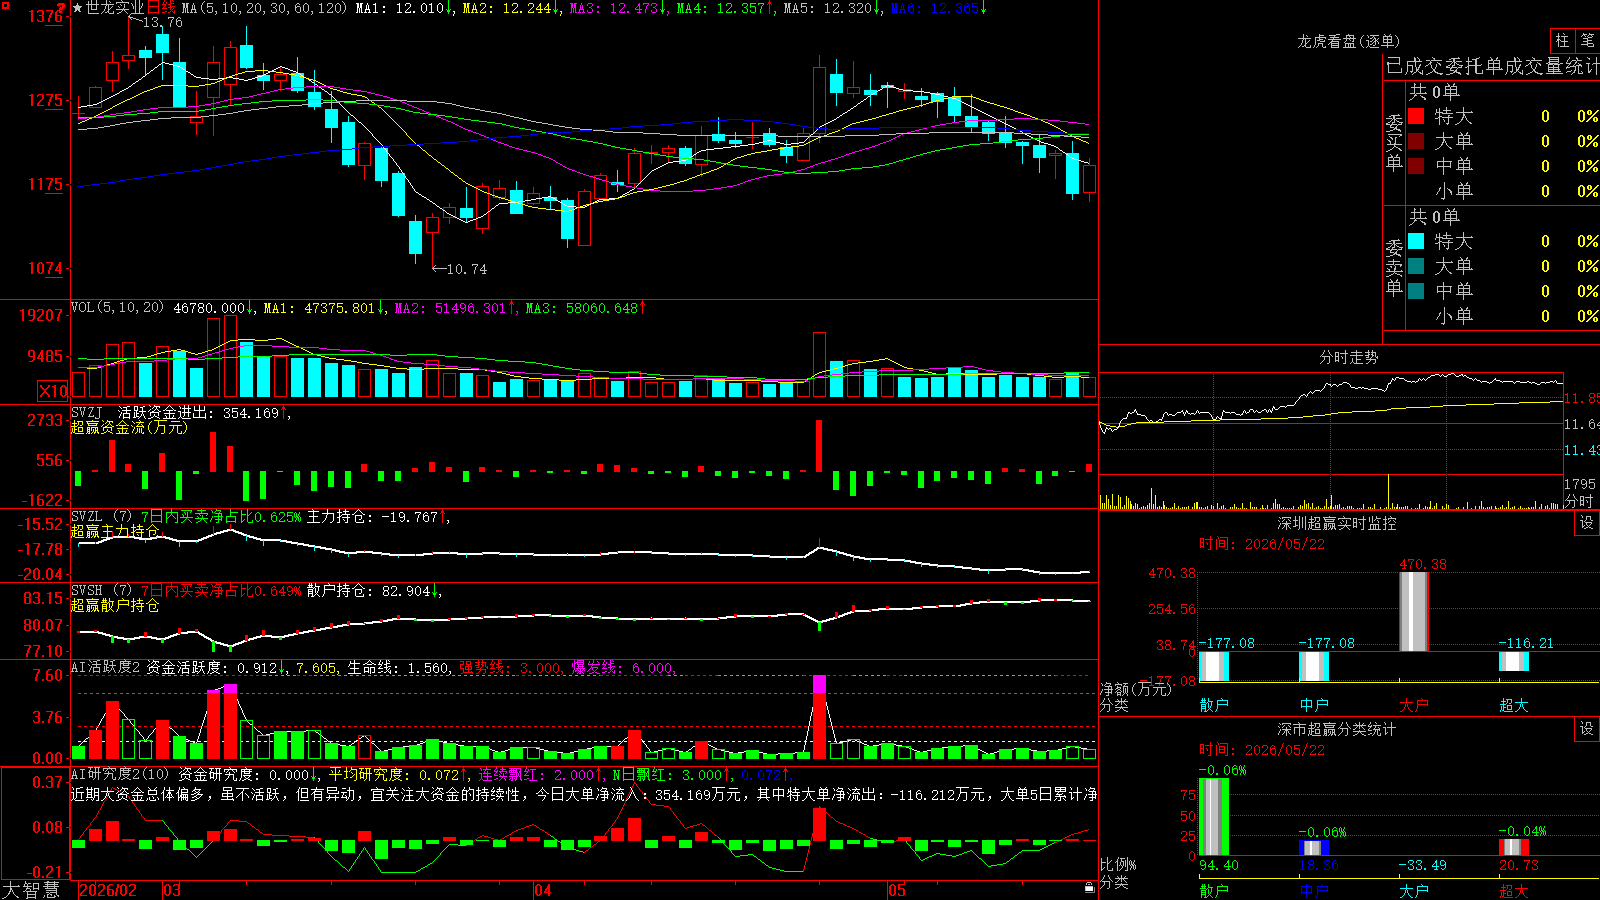Image resolution: width=1600 pixels, height=900 pixels.
Task: Select the SVZL (7) indicator label
Action: (x=101, y=517)
